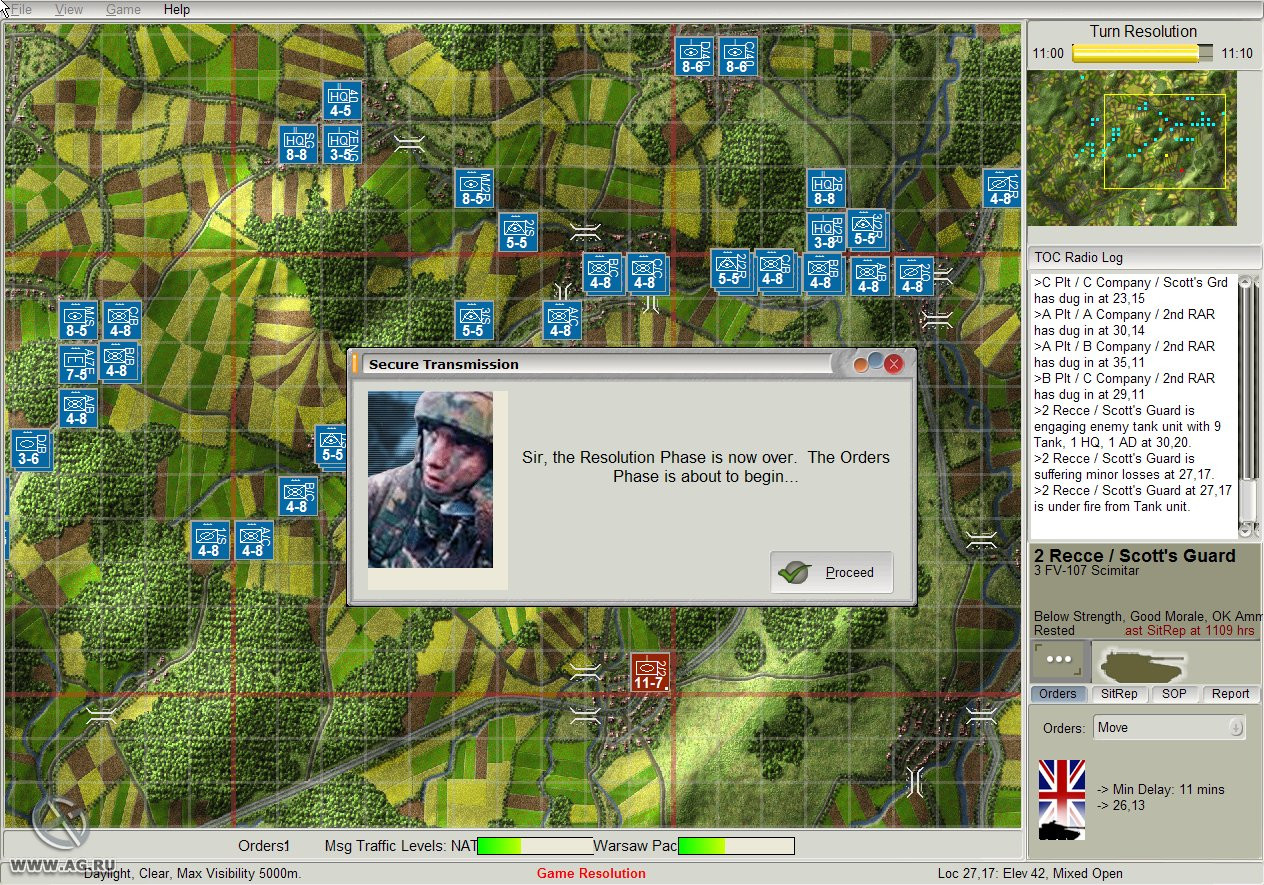Select the 3/S recce unit rated 5-5
1264x885 pixels.
click(474, 320)
